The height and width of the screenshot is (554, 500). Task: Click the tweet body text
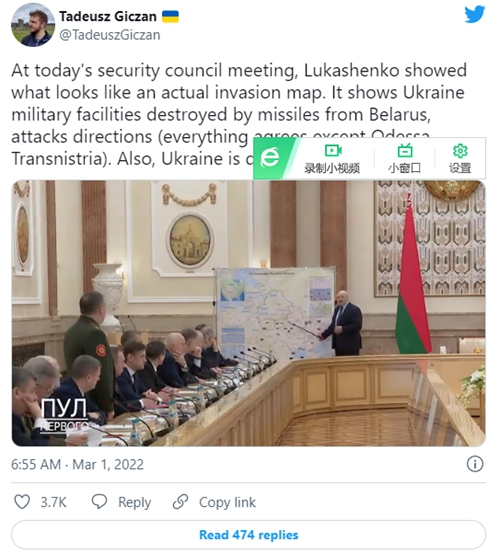point(239,114)
